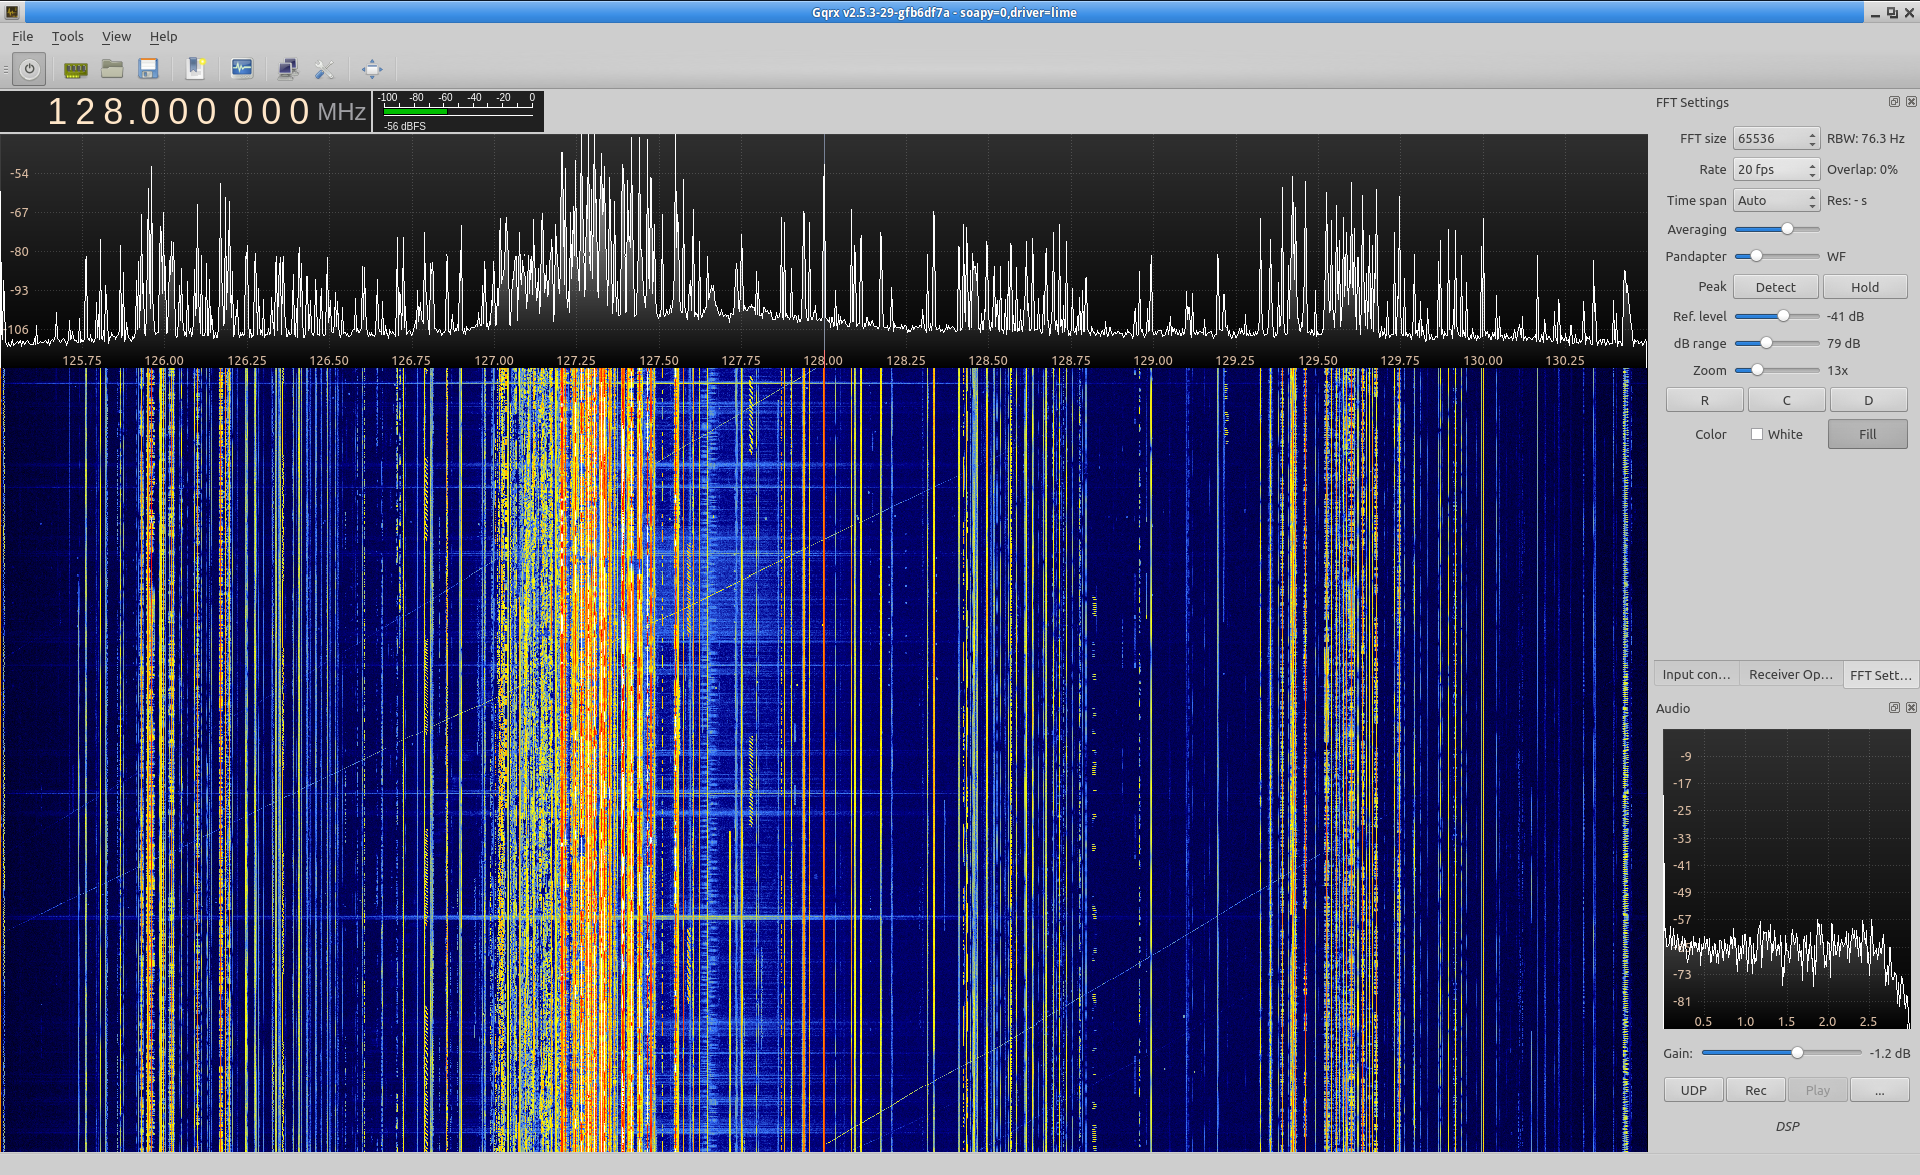Image resolution: width=1920 pixels, height=1175 pixels.
Task: Enable the White color checkbox
Action: [1757, 434]
